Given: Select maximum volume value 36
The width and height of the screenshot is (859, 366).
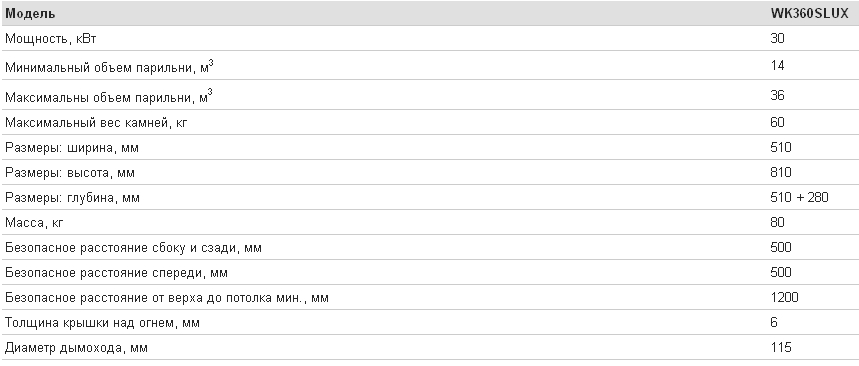Looking at the screenshot, I should click(777, 95).
